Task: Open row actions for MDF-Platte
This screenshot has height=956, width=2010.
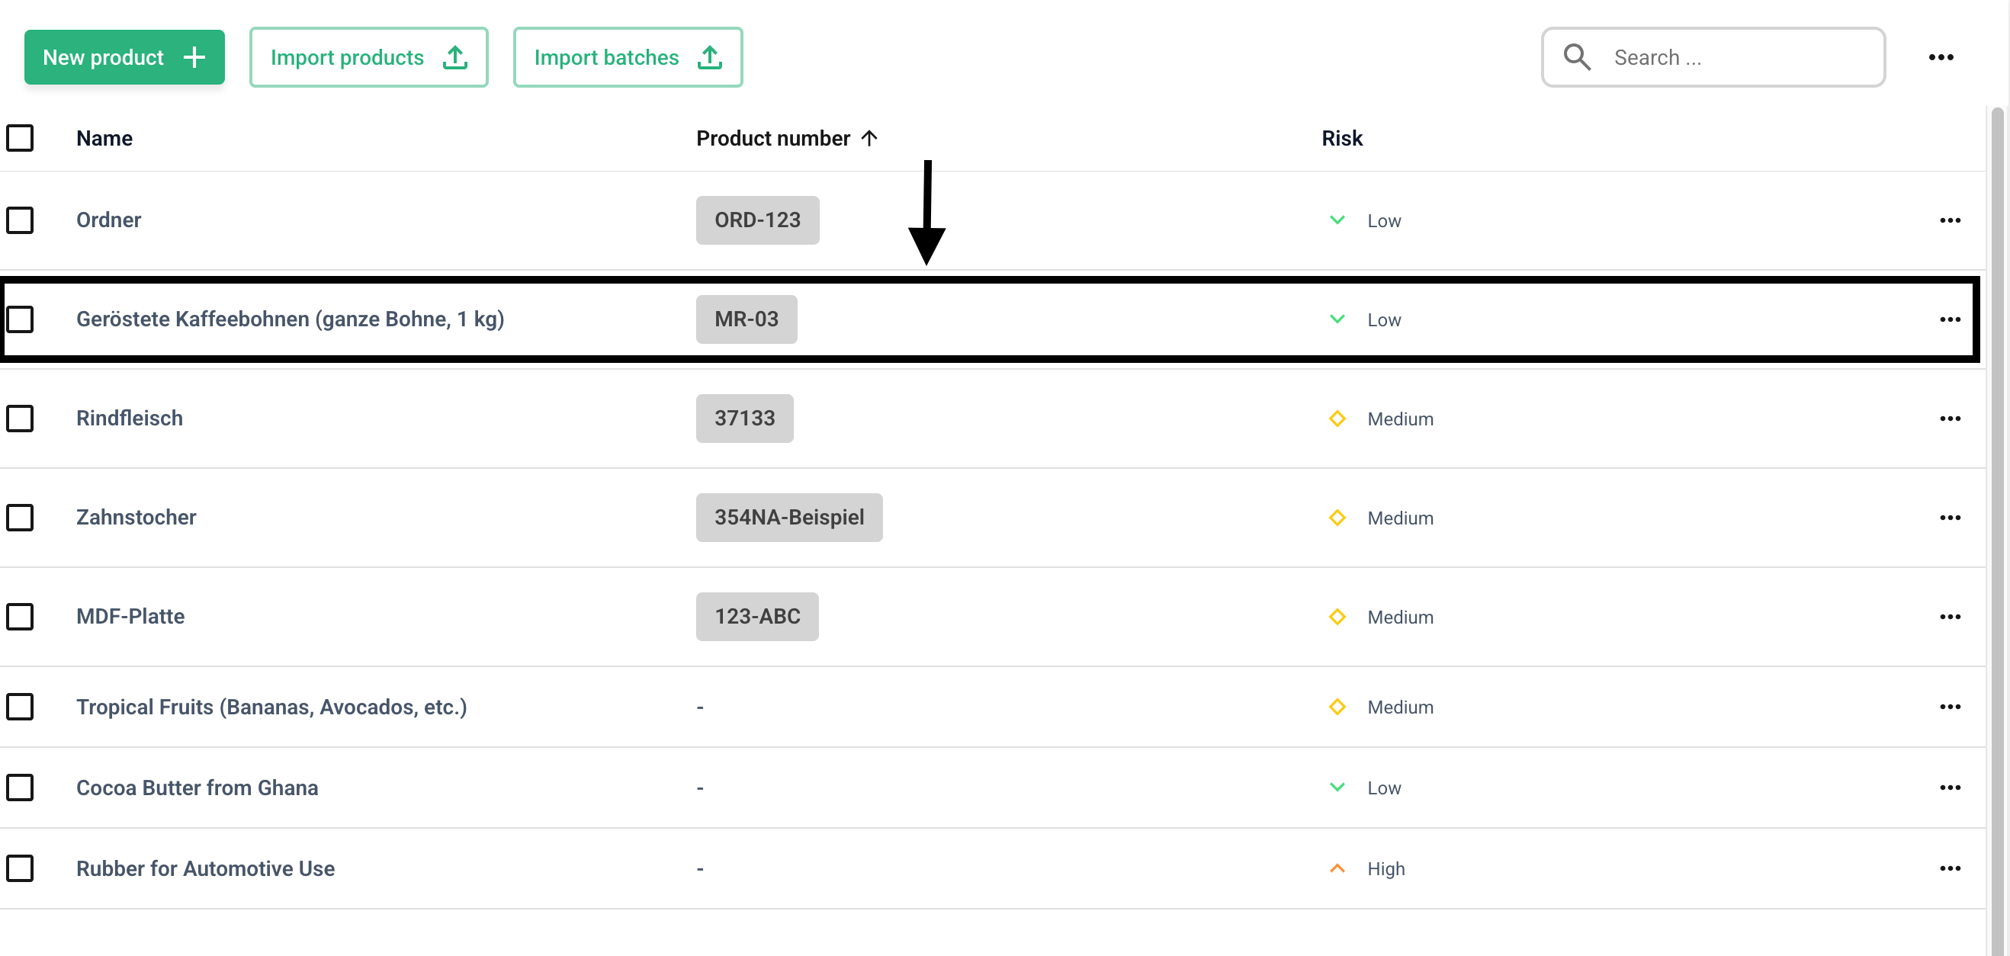Action: coord(1950,617)
